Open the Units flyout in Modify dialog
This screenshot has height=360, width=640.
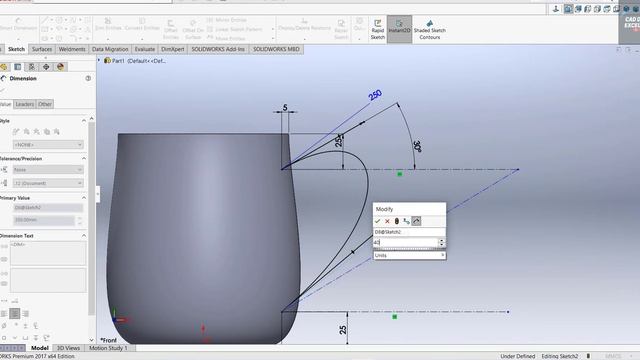click(x=409, y=255)
